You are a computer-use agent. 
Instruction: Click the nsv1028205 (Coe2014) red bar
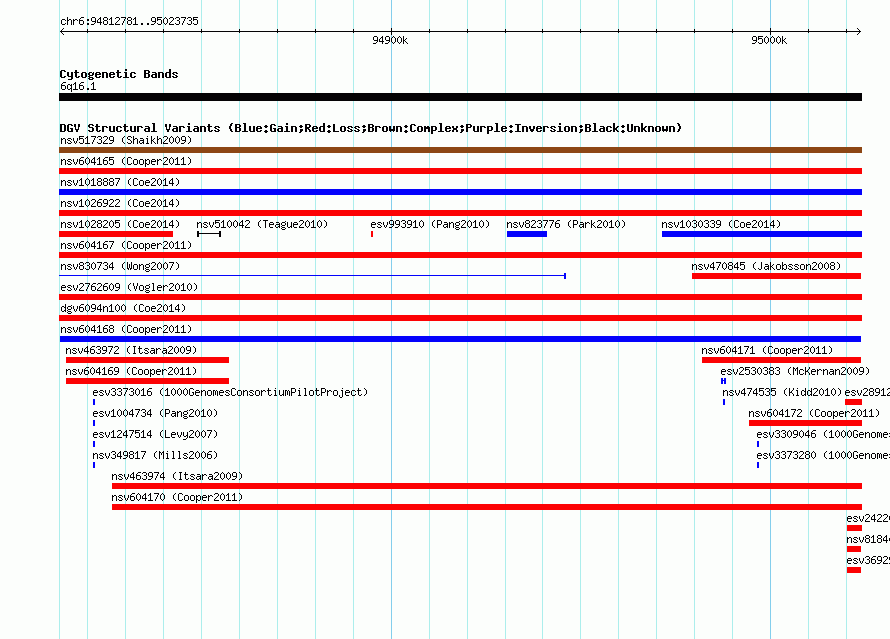pos(116,234)
